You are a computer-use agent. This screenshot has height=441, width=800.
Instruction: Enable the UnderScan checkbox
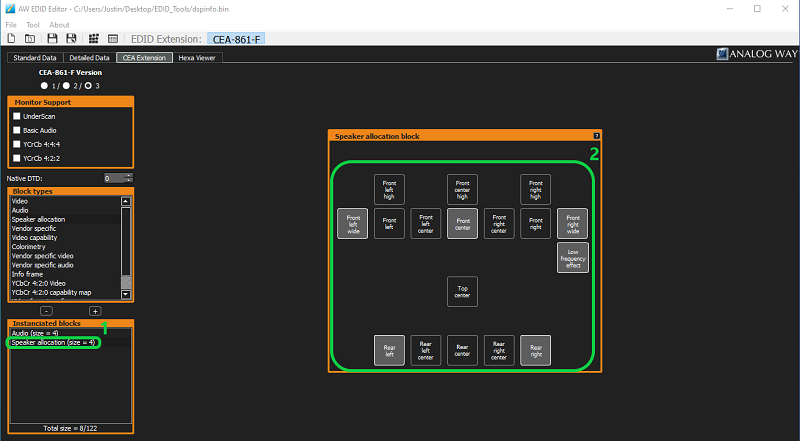pyautogui.click(x=17, y=116)
